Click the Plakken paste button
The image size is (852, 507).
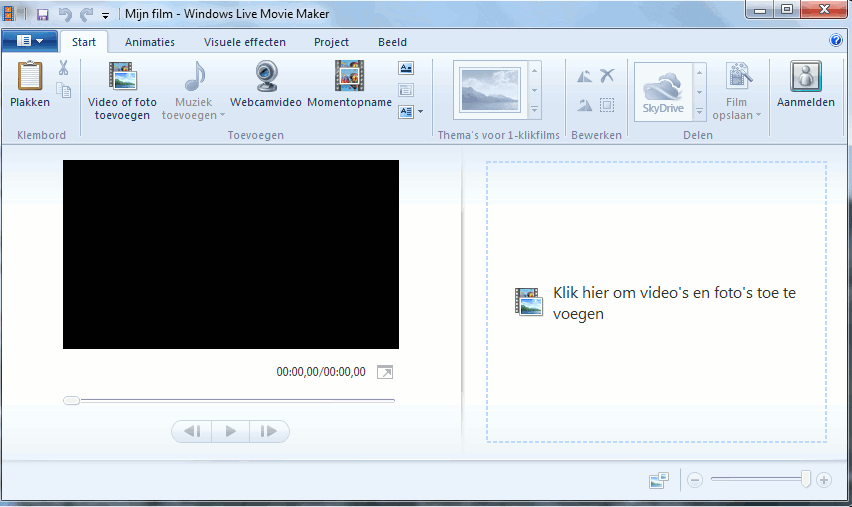30,84
